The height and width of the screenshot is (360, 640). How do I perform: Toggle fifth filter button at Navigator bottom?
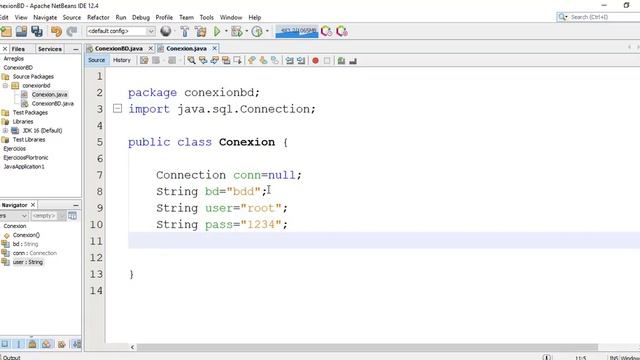point(62,344)
